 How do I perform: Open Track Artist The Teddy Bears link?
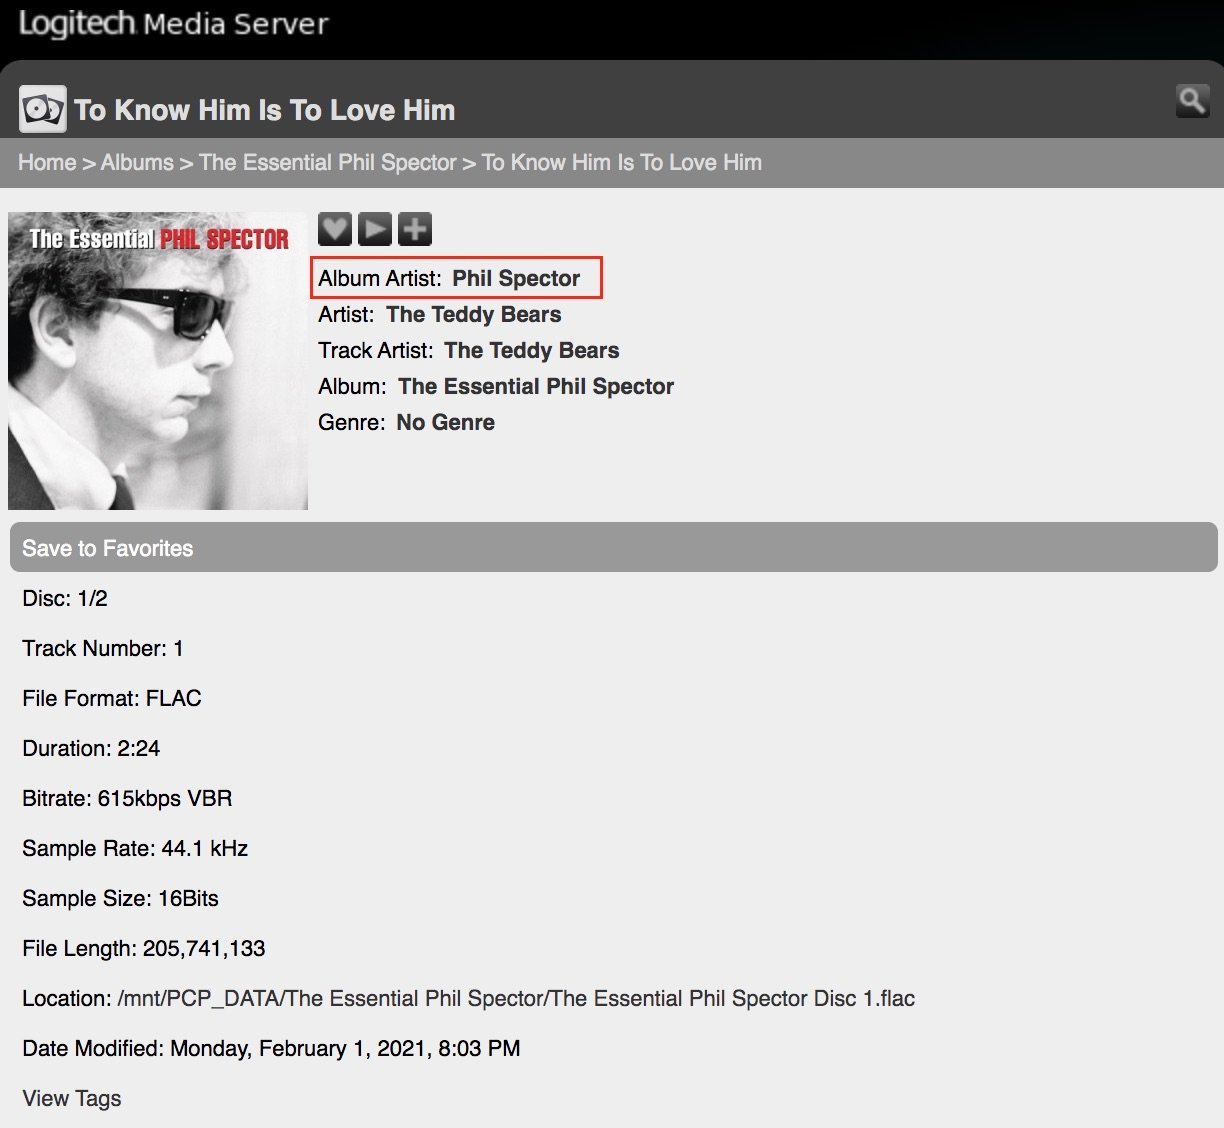point(531,350)
